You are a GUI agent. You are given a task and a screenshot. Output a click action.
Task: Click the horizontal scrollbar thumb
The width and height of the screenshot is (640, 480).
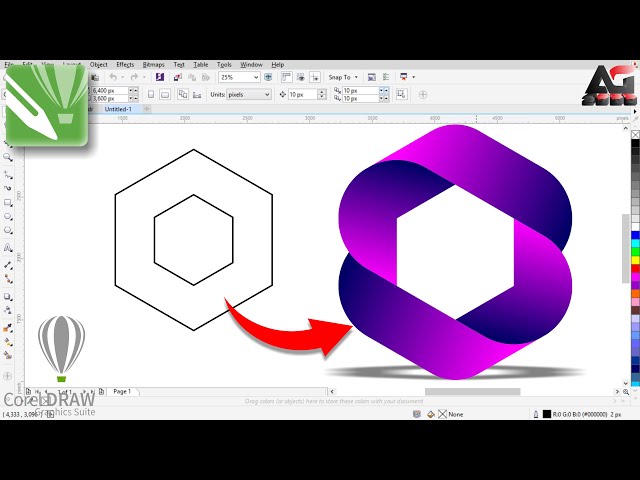(x=473, y=391)
